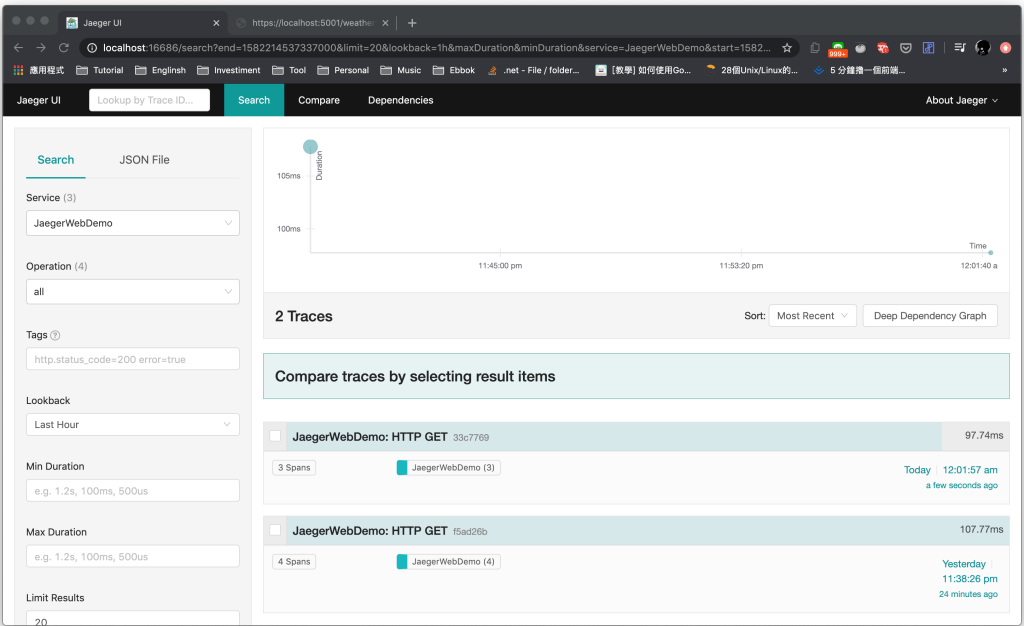Open the browser profile avatar
The image size is (1024, 626).
click(983, 48)
